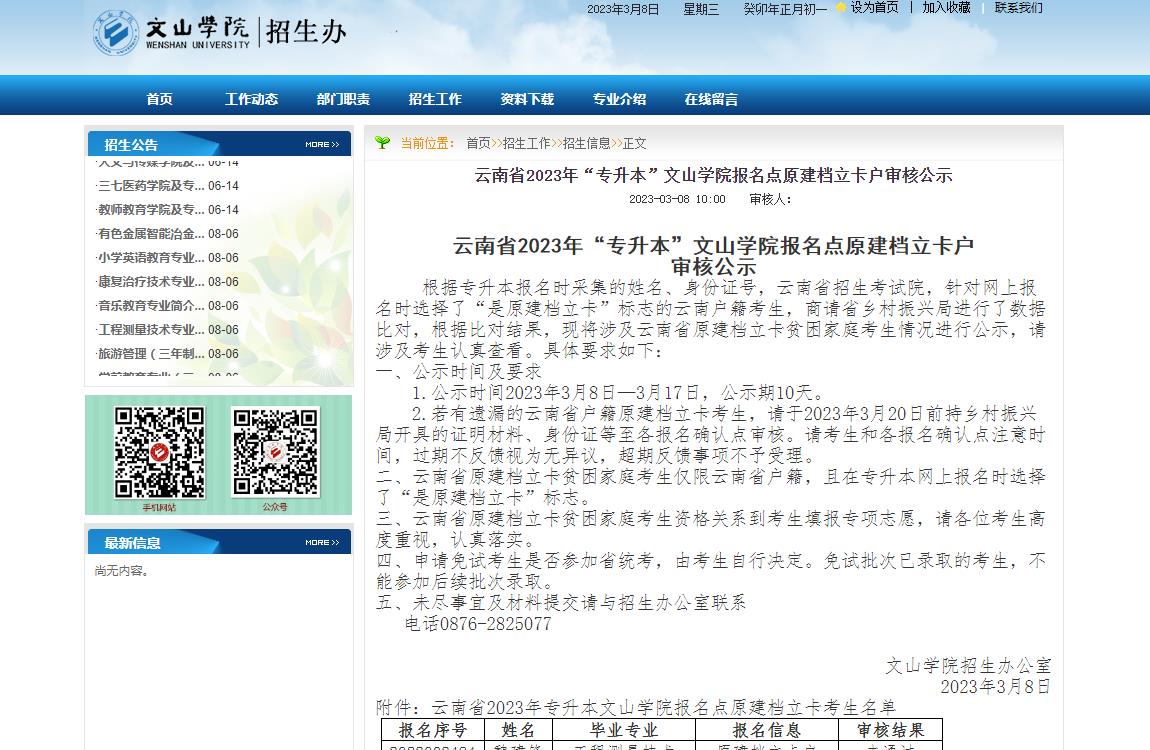1150x750 pixels.
Task: Click the Wenshan University logo emblem
Action: tap(116, 32)
